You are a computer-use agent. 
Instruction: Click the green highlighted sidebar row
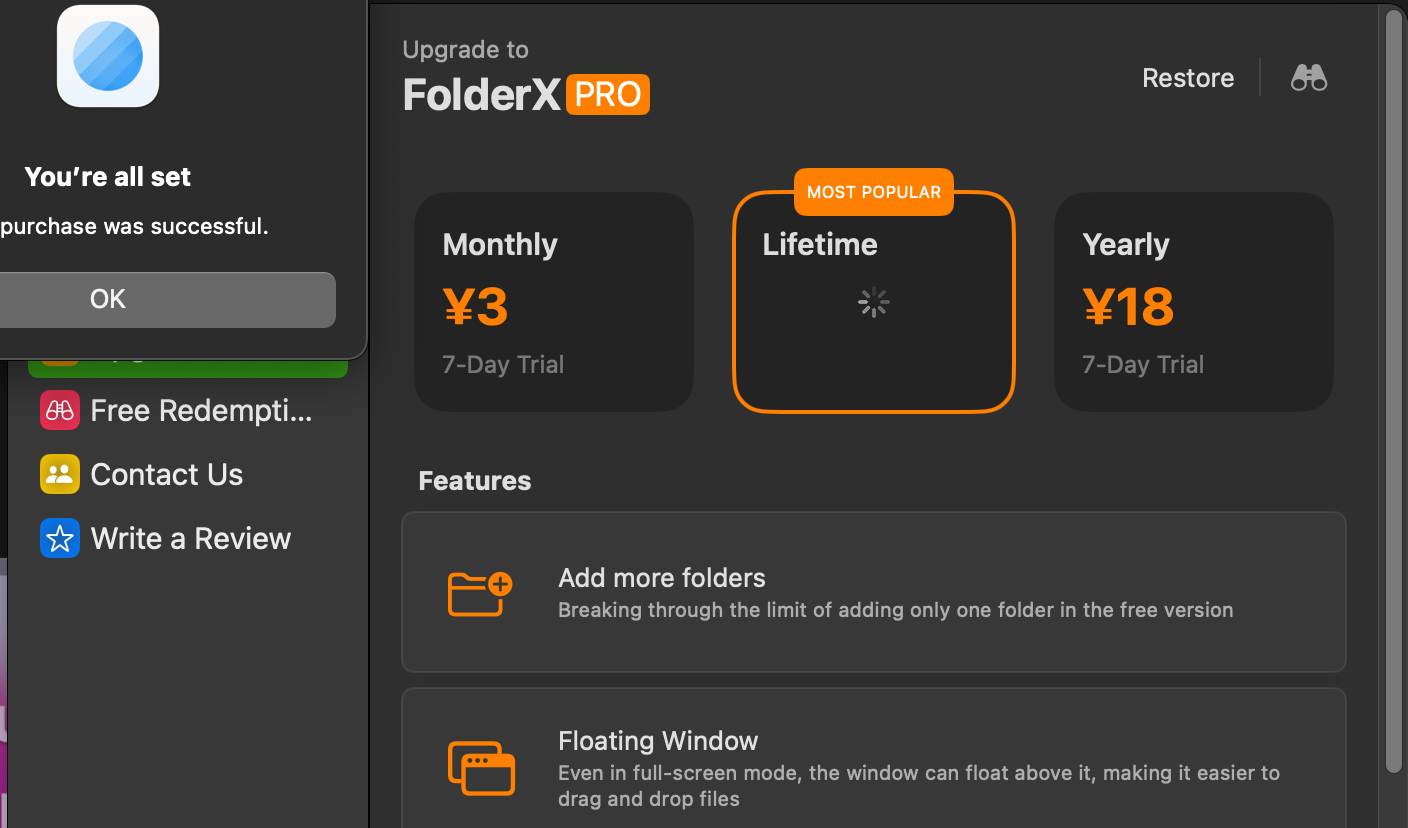coord(188,368)
